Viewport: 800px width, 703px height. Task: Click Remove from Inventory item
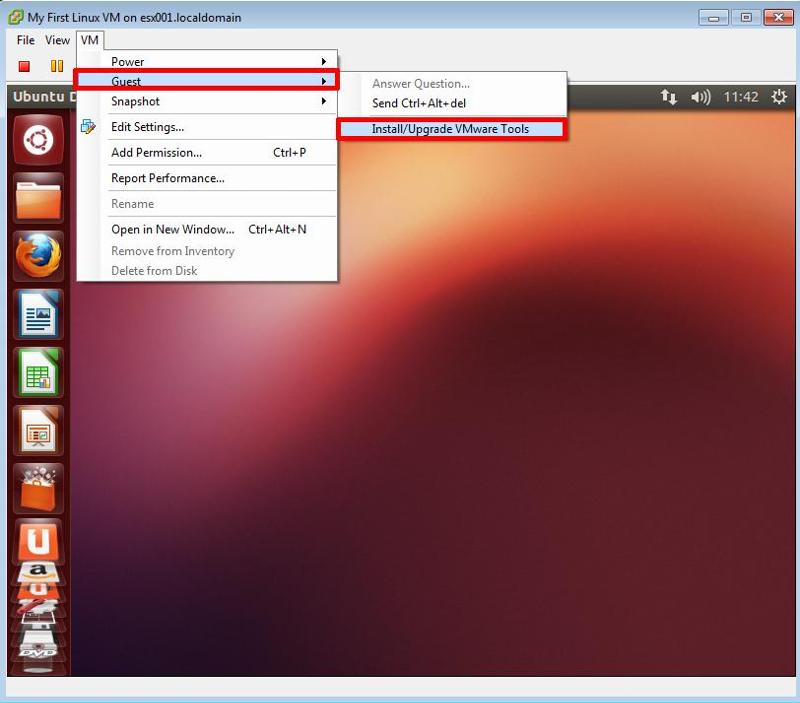point(207,250)
